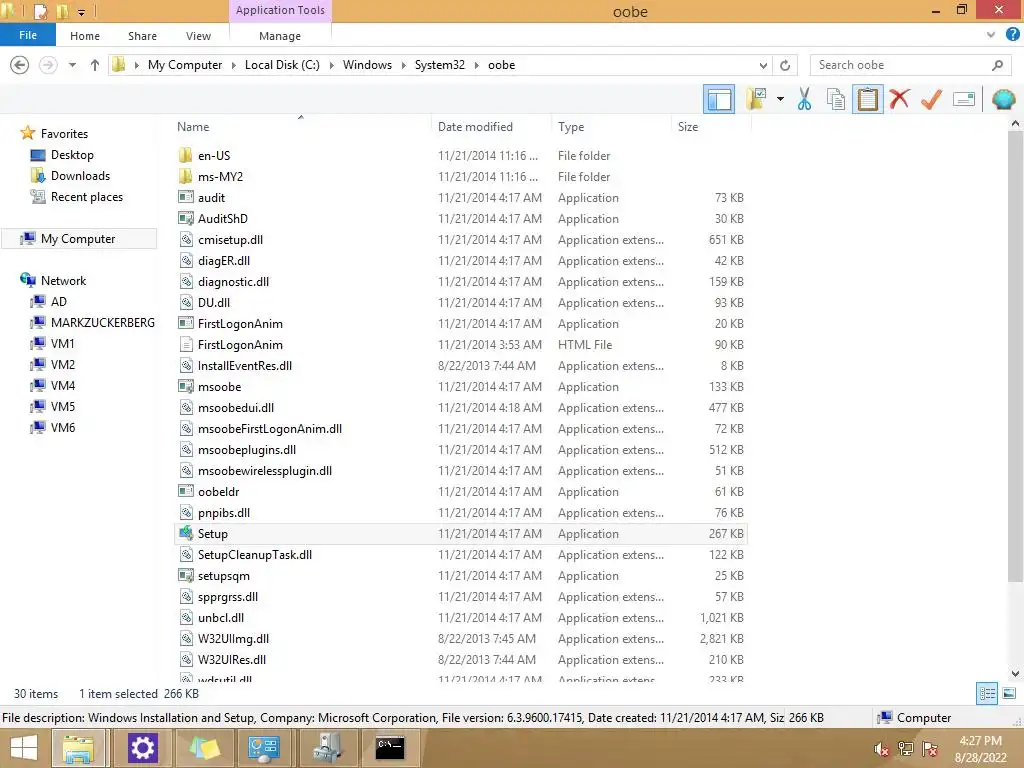The width and height of the screenshot is (1024, 768).
Task: Click the folder options toolbar icon
Action: (756, 99)
